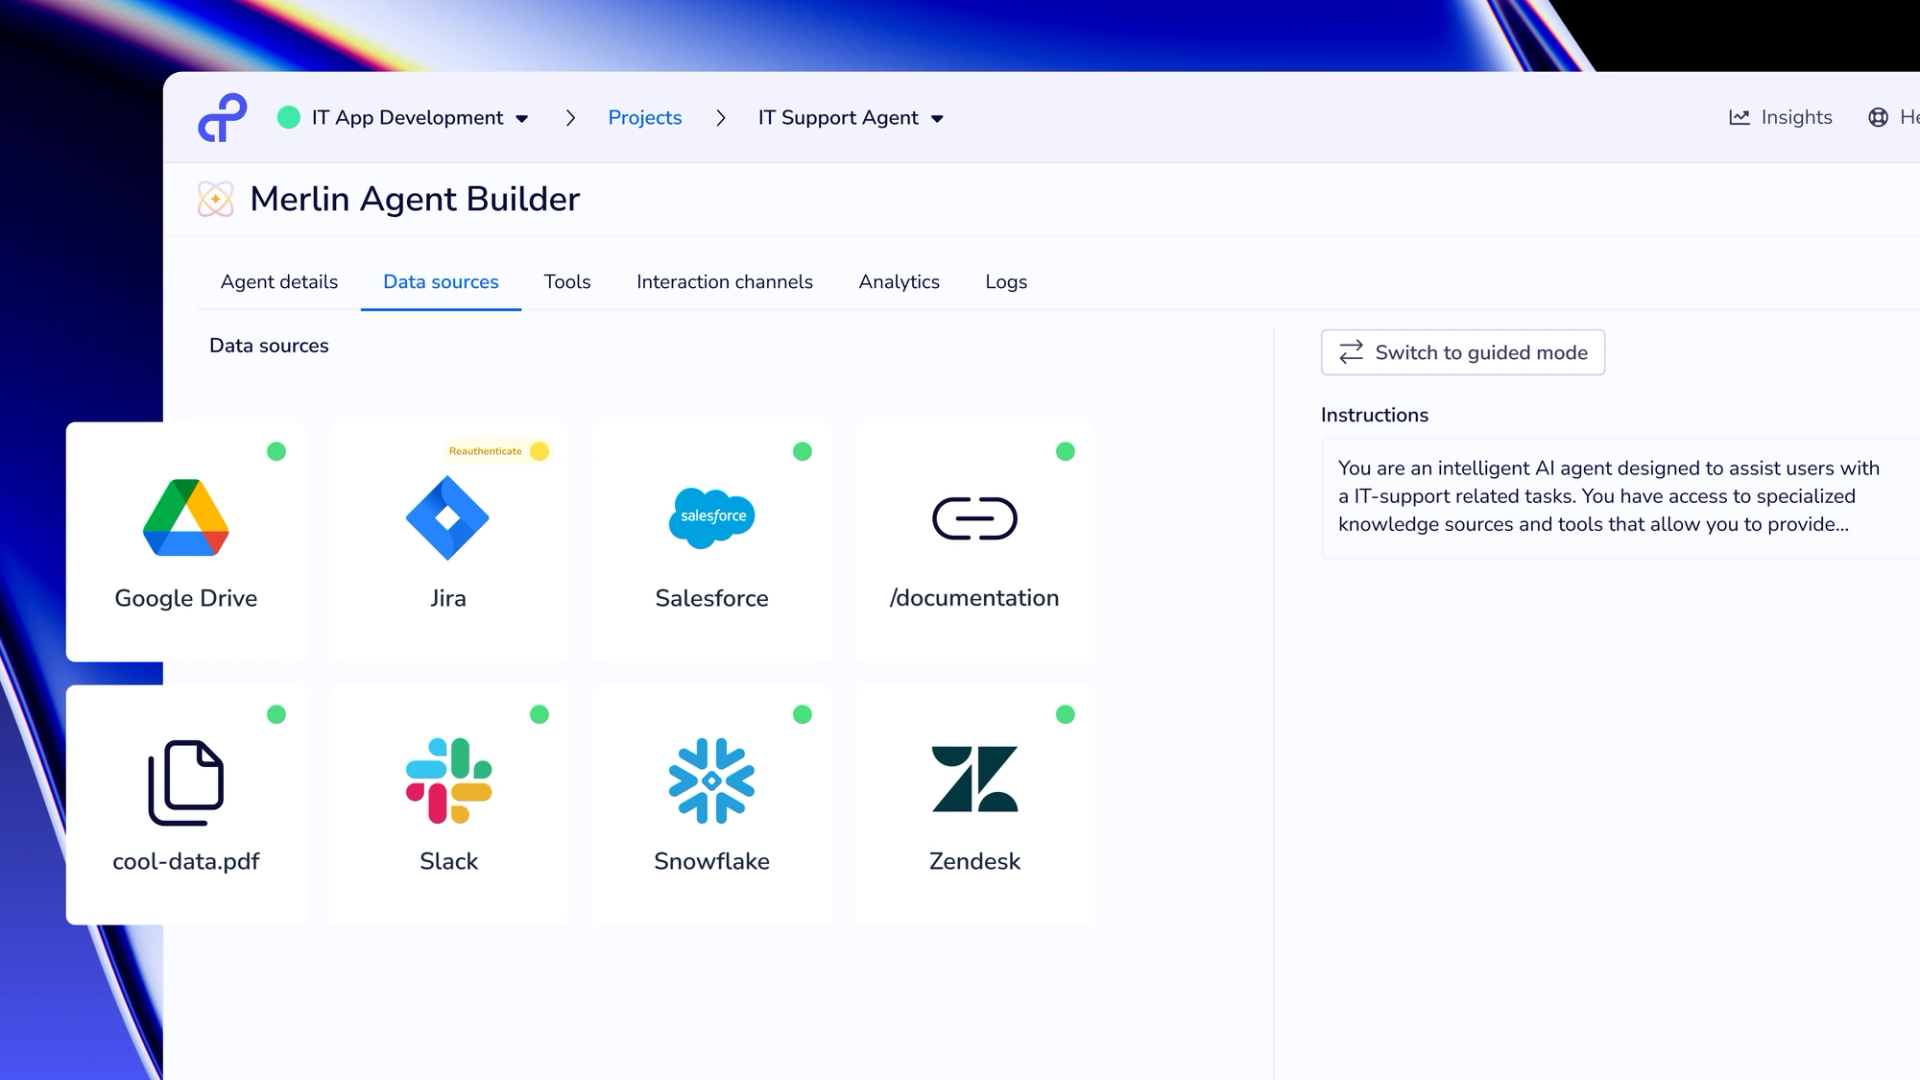Click the app logo in the header
Screen dimensions: 1920x1080
222,118
